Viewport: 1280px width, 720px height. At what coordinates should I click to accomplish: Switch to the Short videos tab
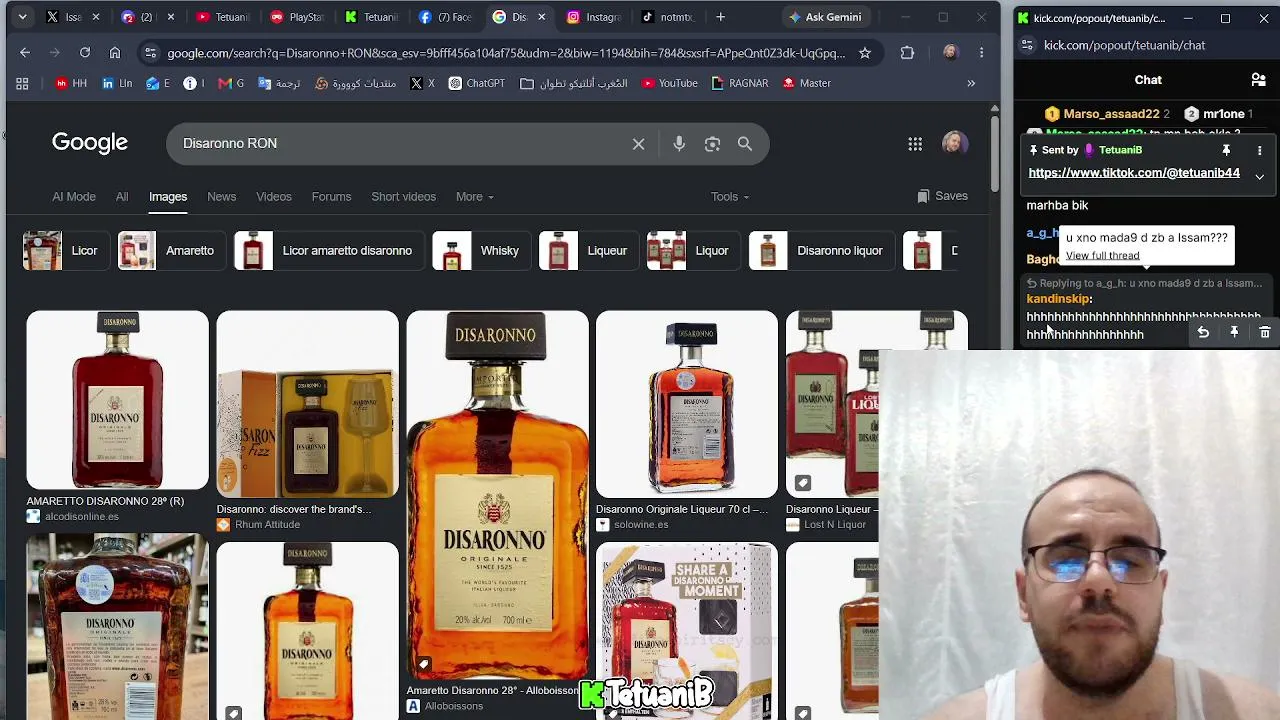point(403,197)
